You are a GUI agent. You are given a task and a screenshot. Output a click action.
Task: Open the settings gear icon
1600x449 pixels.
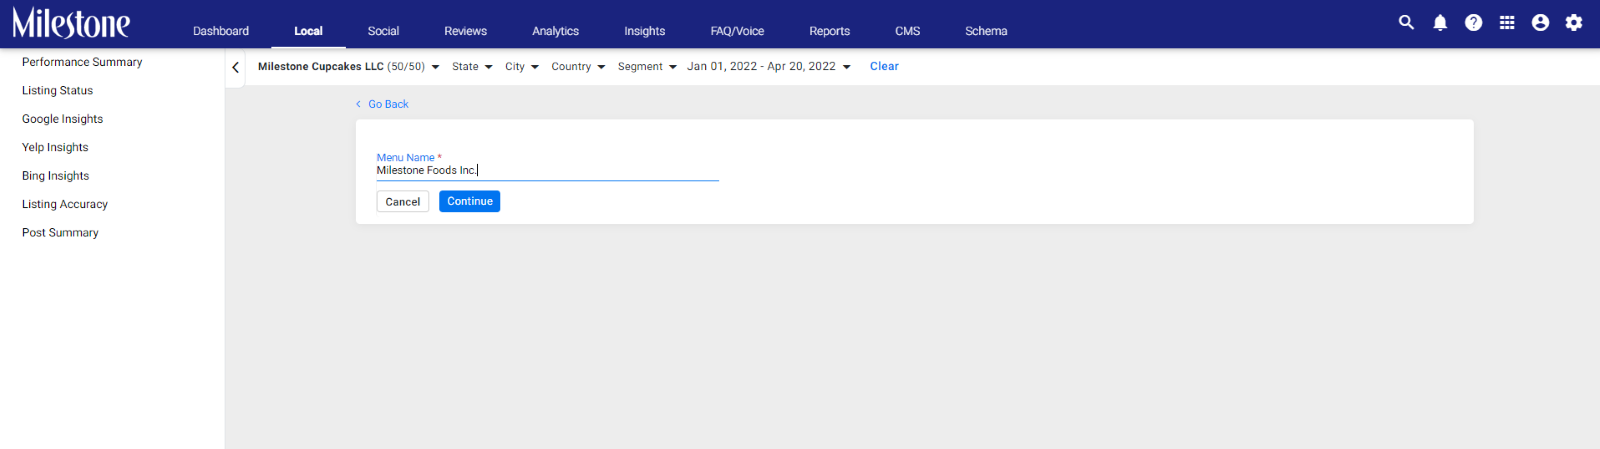pyautogui.click(x=1574, y=22)
